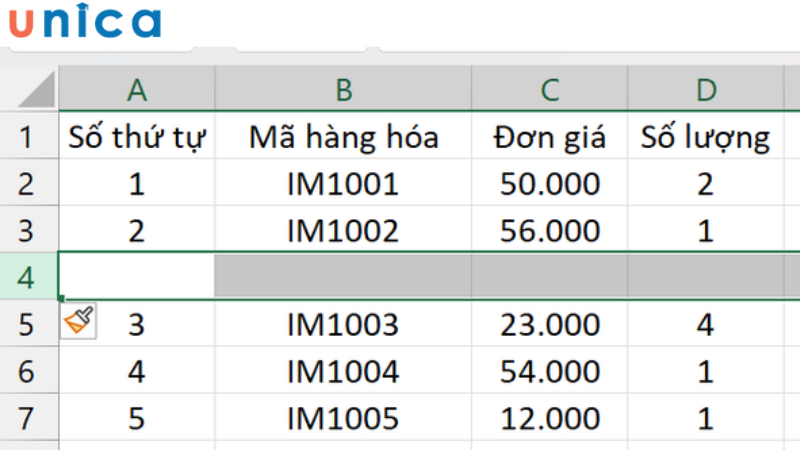Select cell containing IM1001
800x450 pixels.
pyautogui.click(x=343, y=183)
